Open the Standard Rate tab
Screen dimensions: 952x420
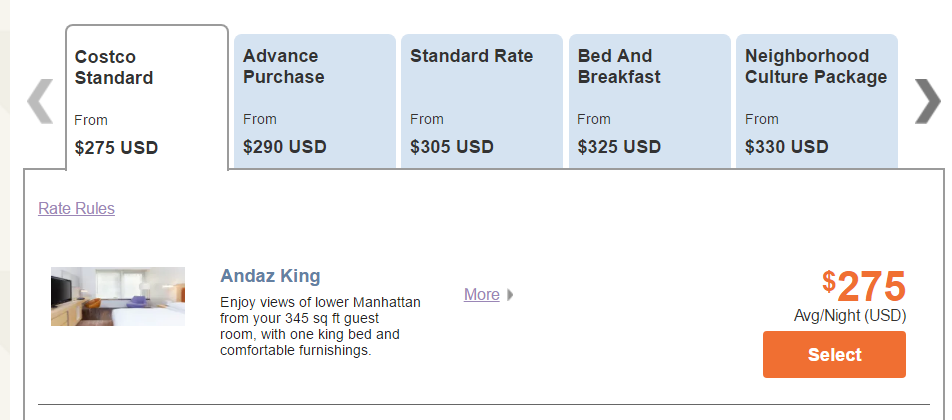point(482,101)
